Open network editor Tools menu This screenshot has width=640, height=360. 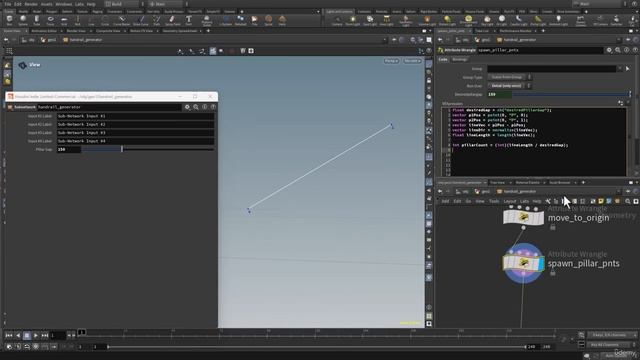coord(494,201)
